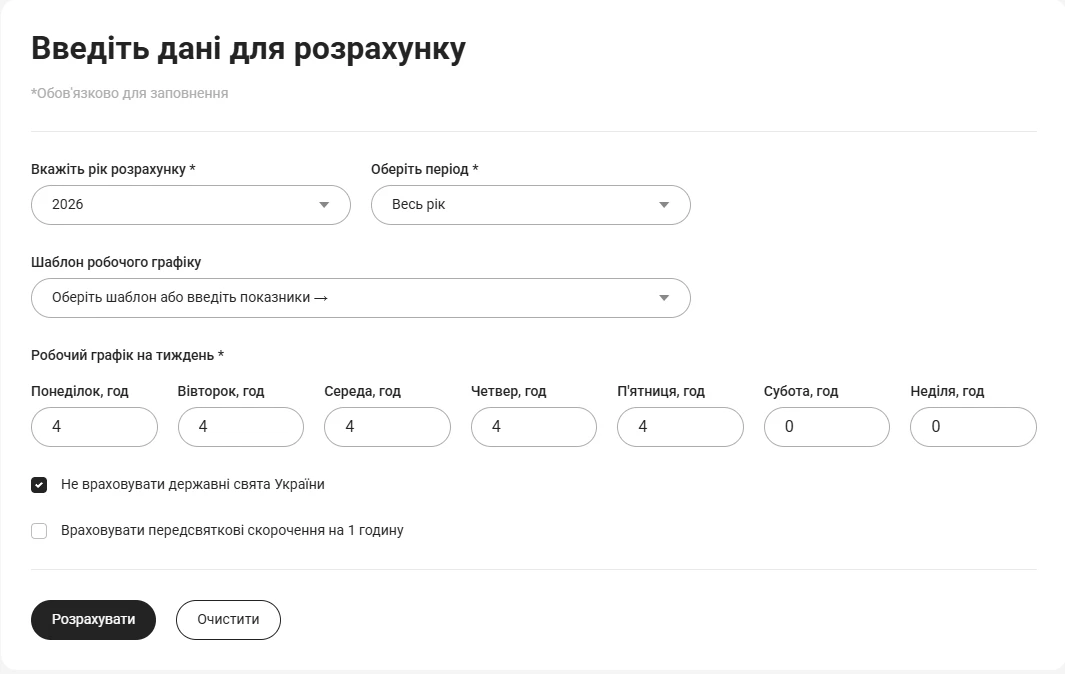Image resolution: width=1065 pixels, height=674 pixels.
Task: Focus the 'П'ятниця, год' hours input
Action: click(x=680, y=427)
